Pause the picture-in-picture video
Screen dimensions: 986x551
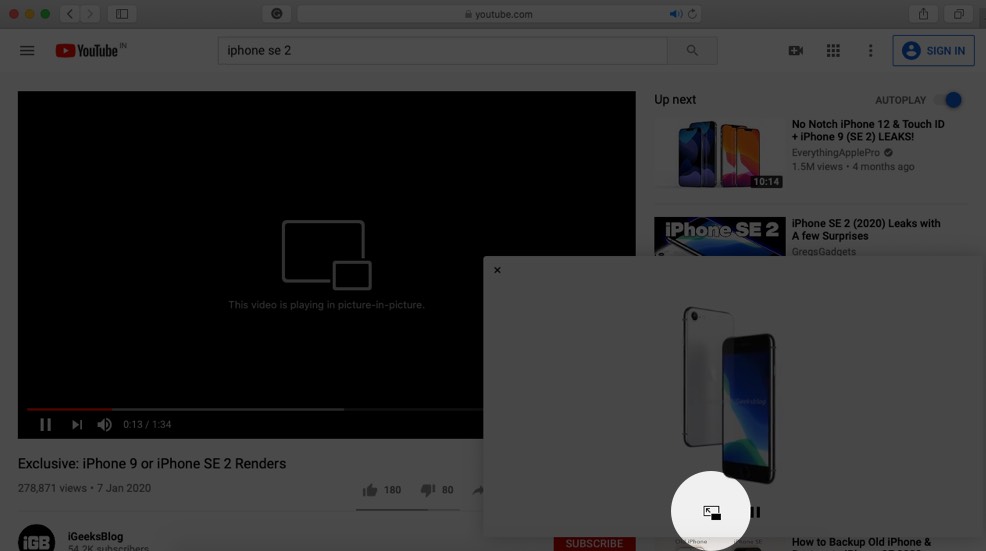click(x=756, y=513)
